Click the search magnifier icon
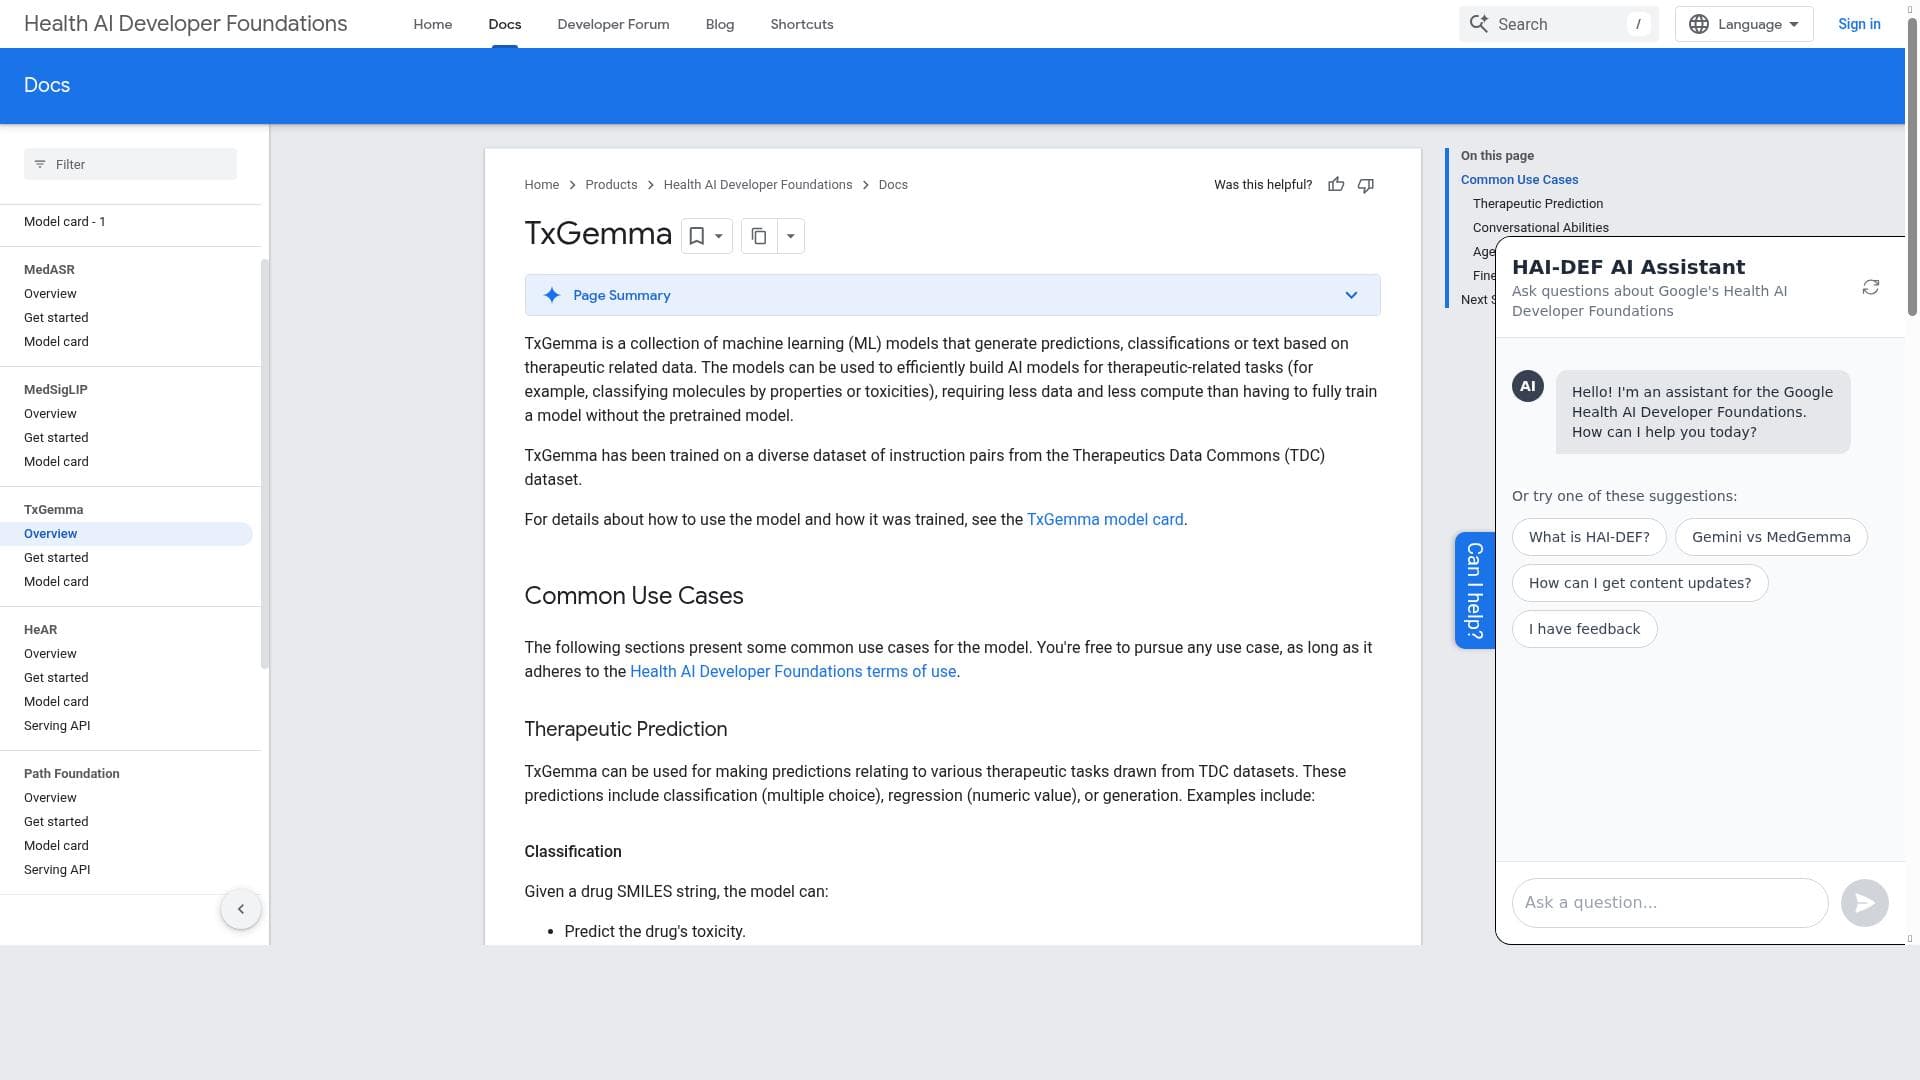Image resolution: width=1920 pixels, height=1080 pixels. coord(1478,23)
